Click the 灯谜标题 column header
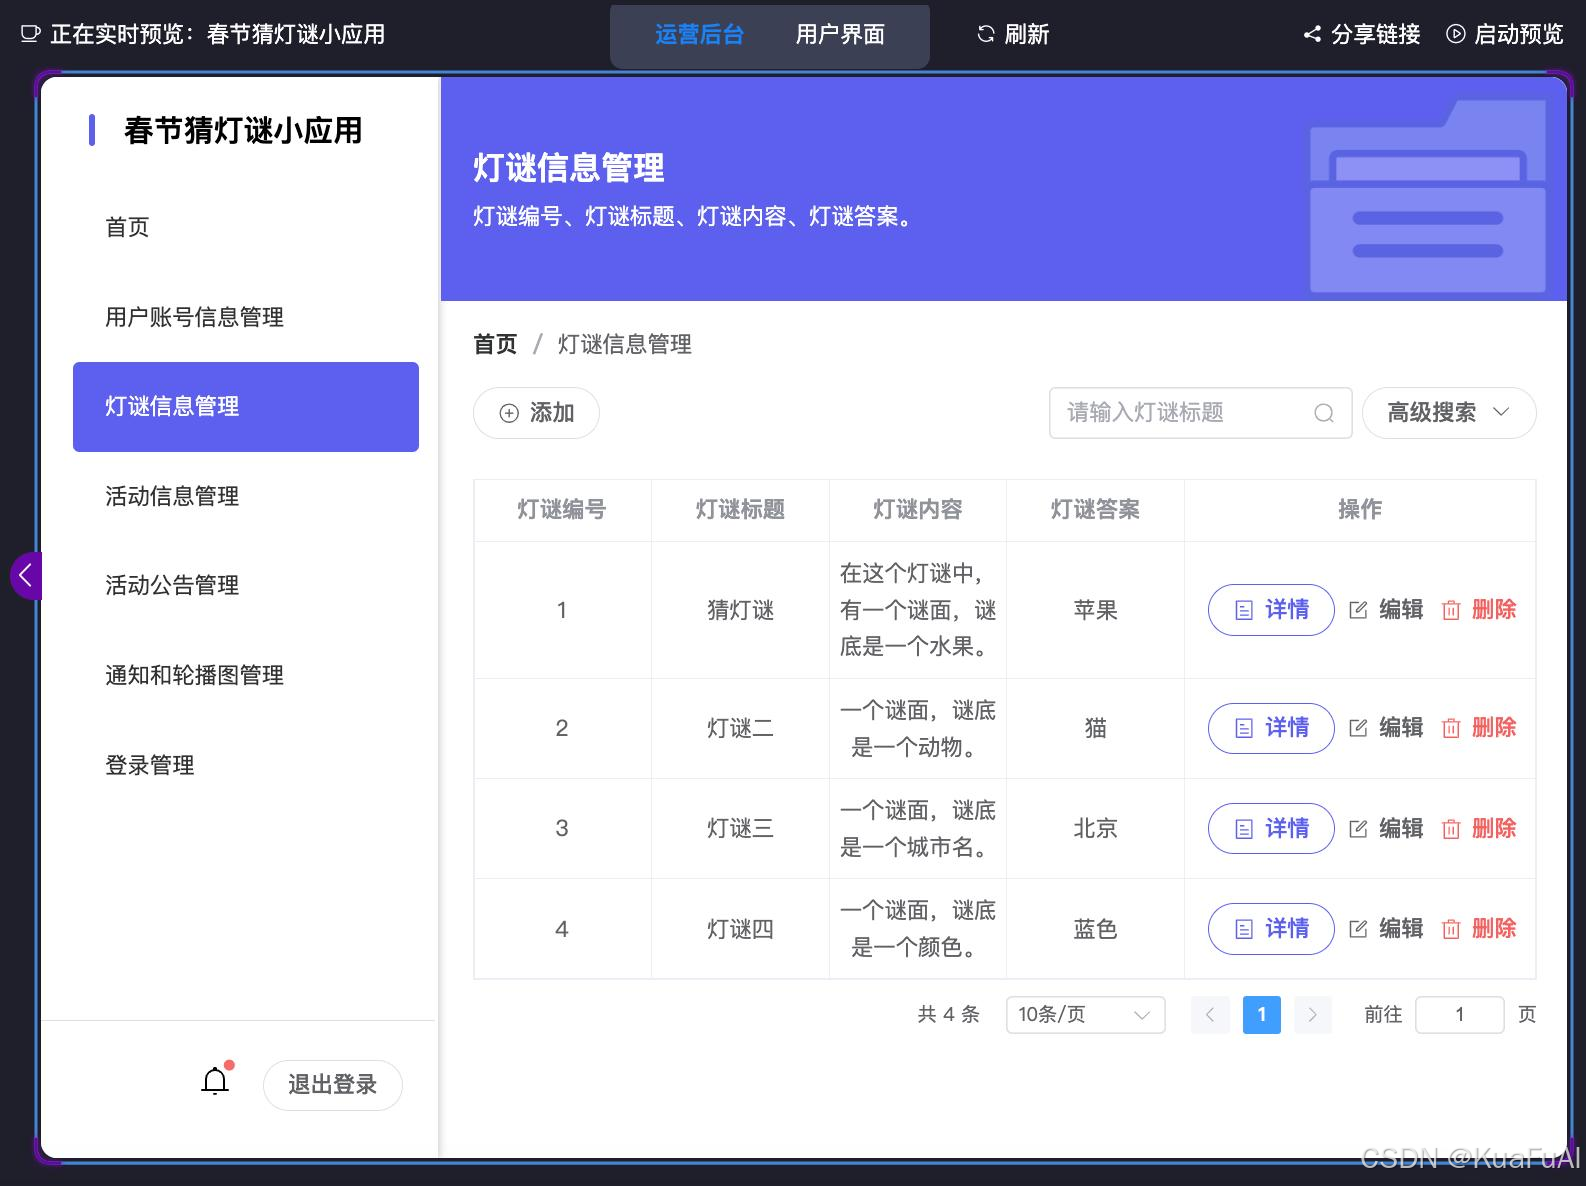Viewport: 1586px width, 1186px height. tap(740, 510)
